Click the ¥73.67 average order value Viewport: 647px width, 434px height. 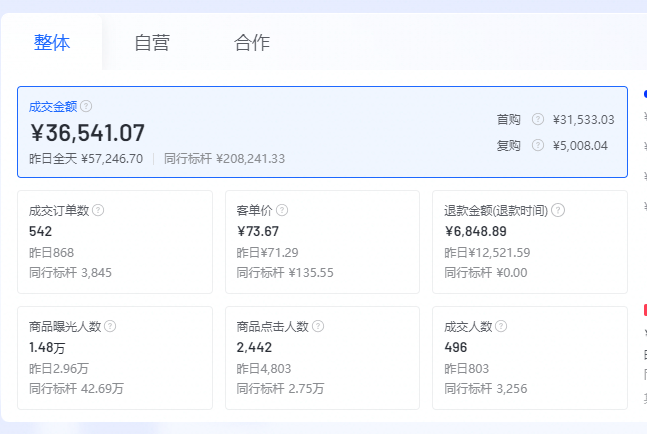point(258,231)
